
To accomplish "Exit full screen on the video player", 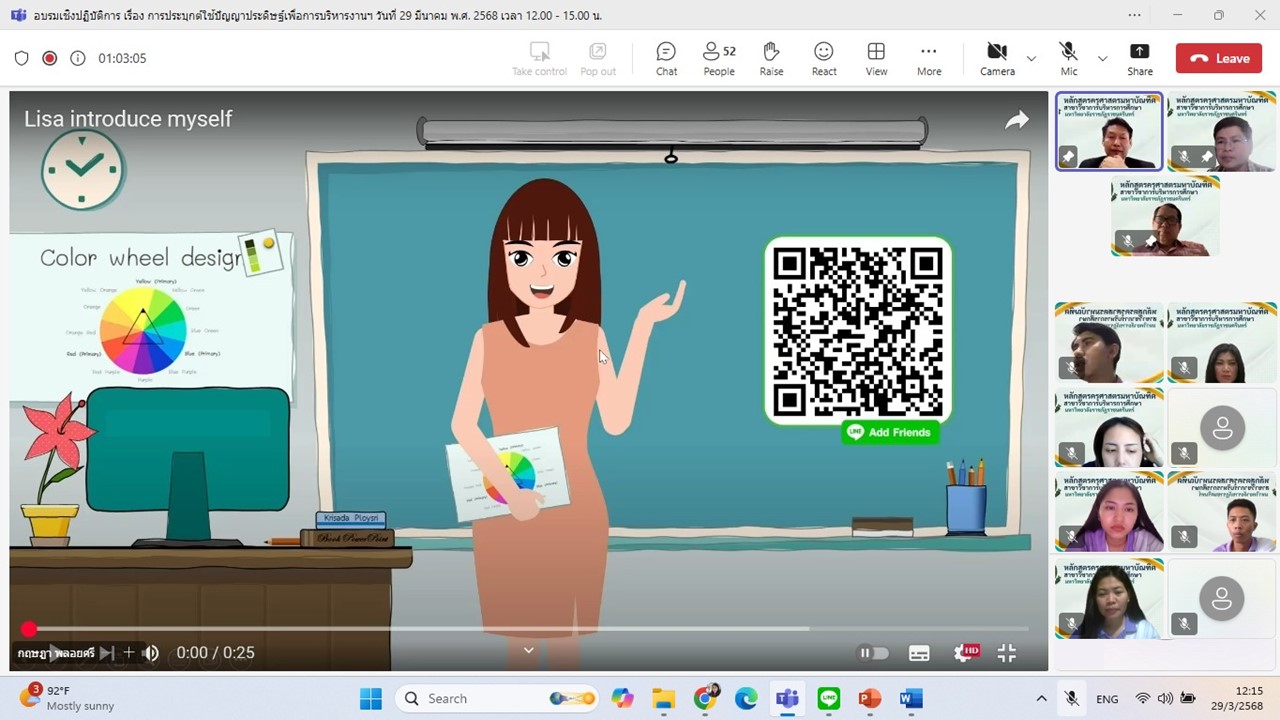I will pyautogui.click(x=1007, y=653).
